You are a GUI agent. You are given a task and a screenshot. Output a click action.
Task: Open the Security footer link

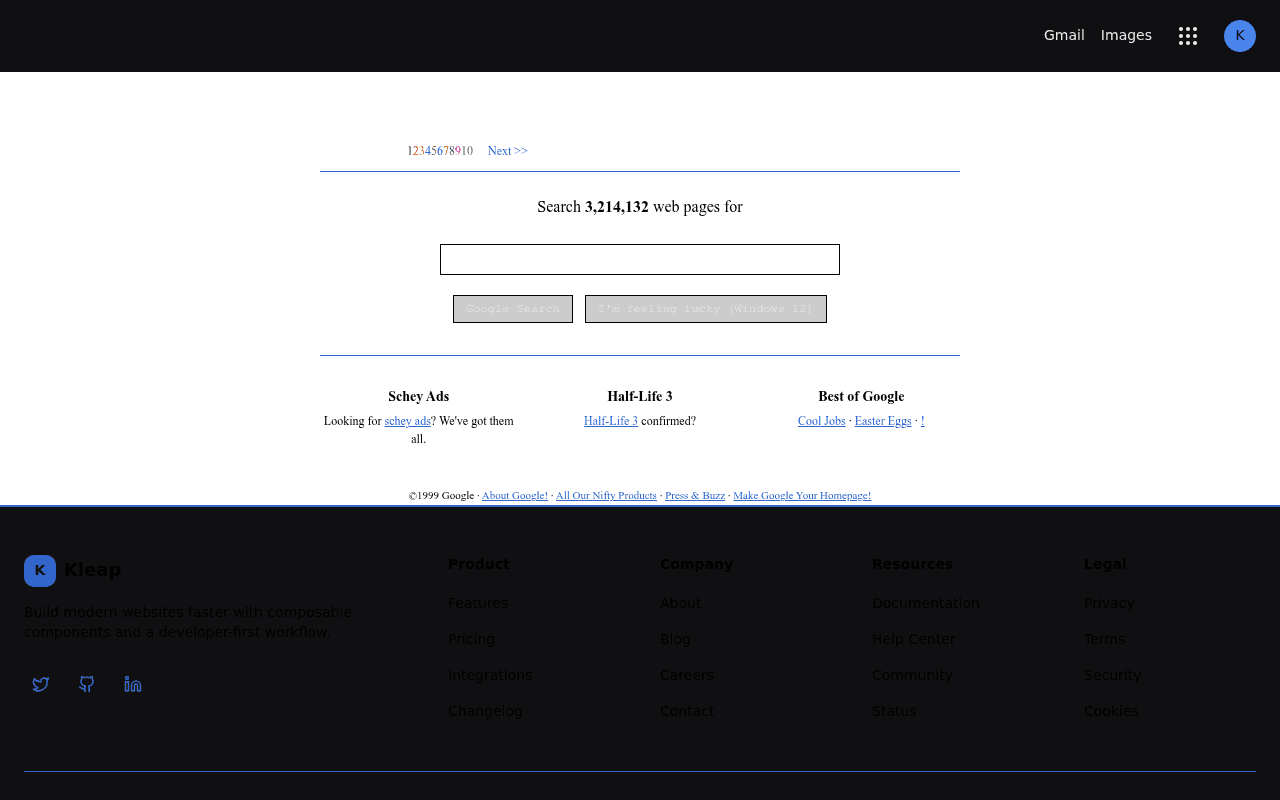click(1112, 675)
